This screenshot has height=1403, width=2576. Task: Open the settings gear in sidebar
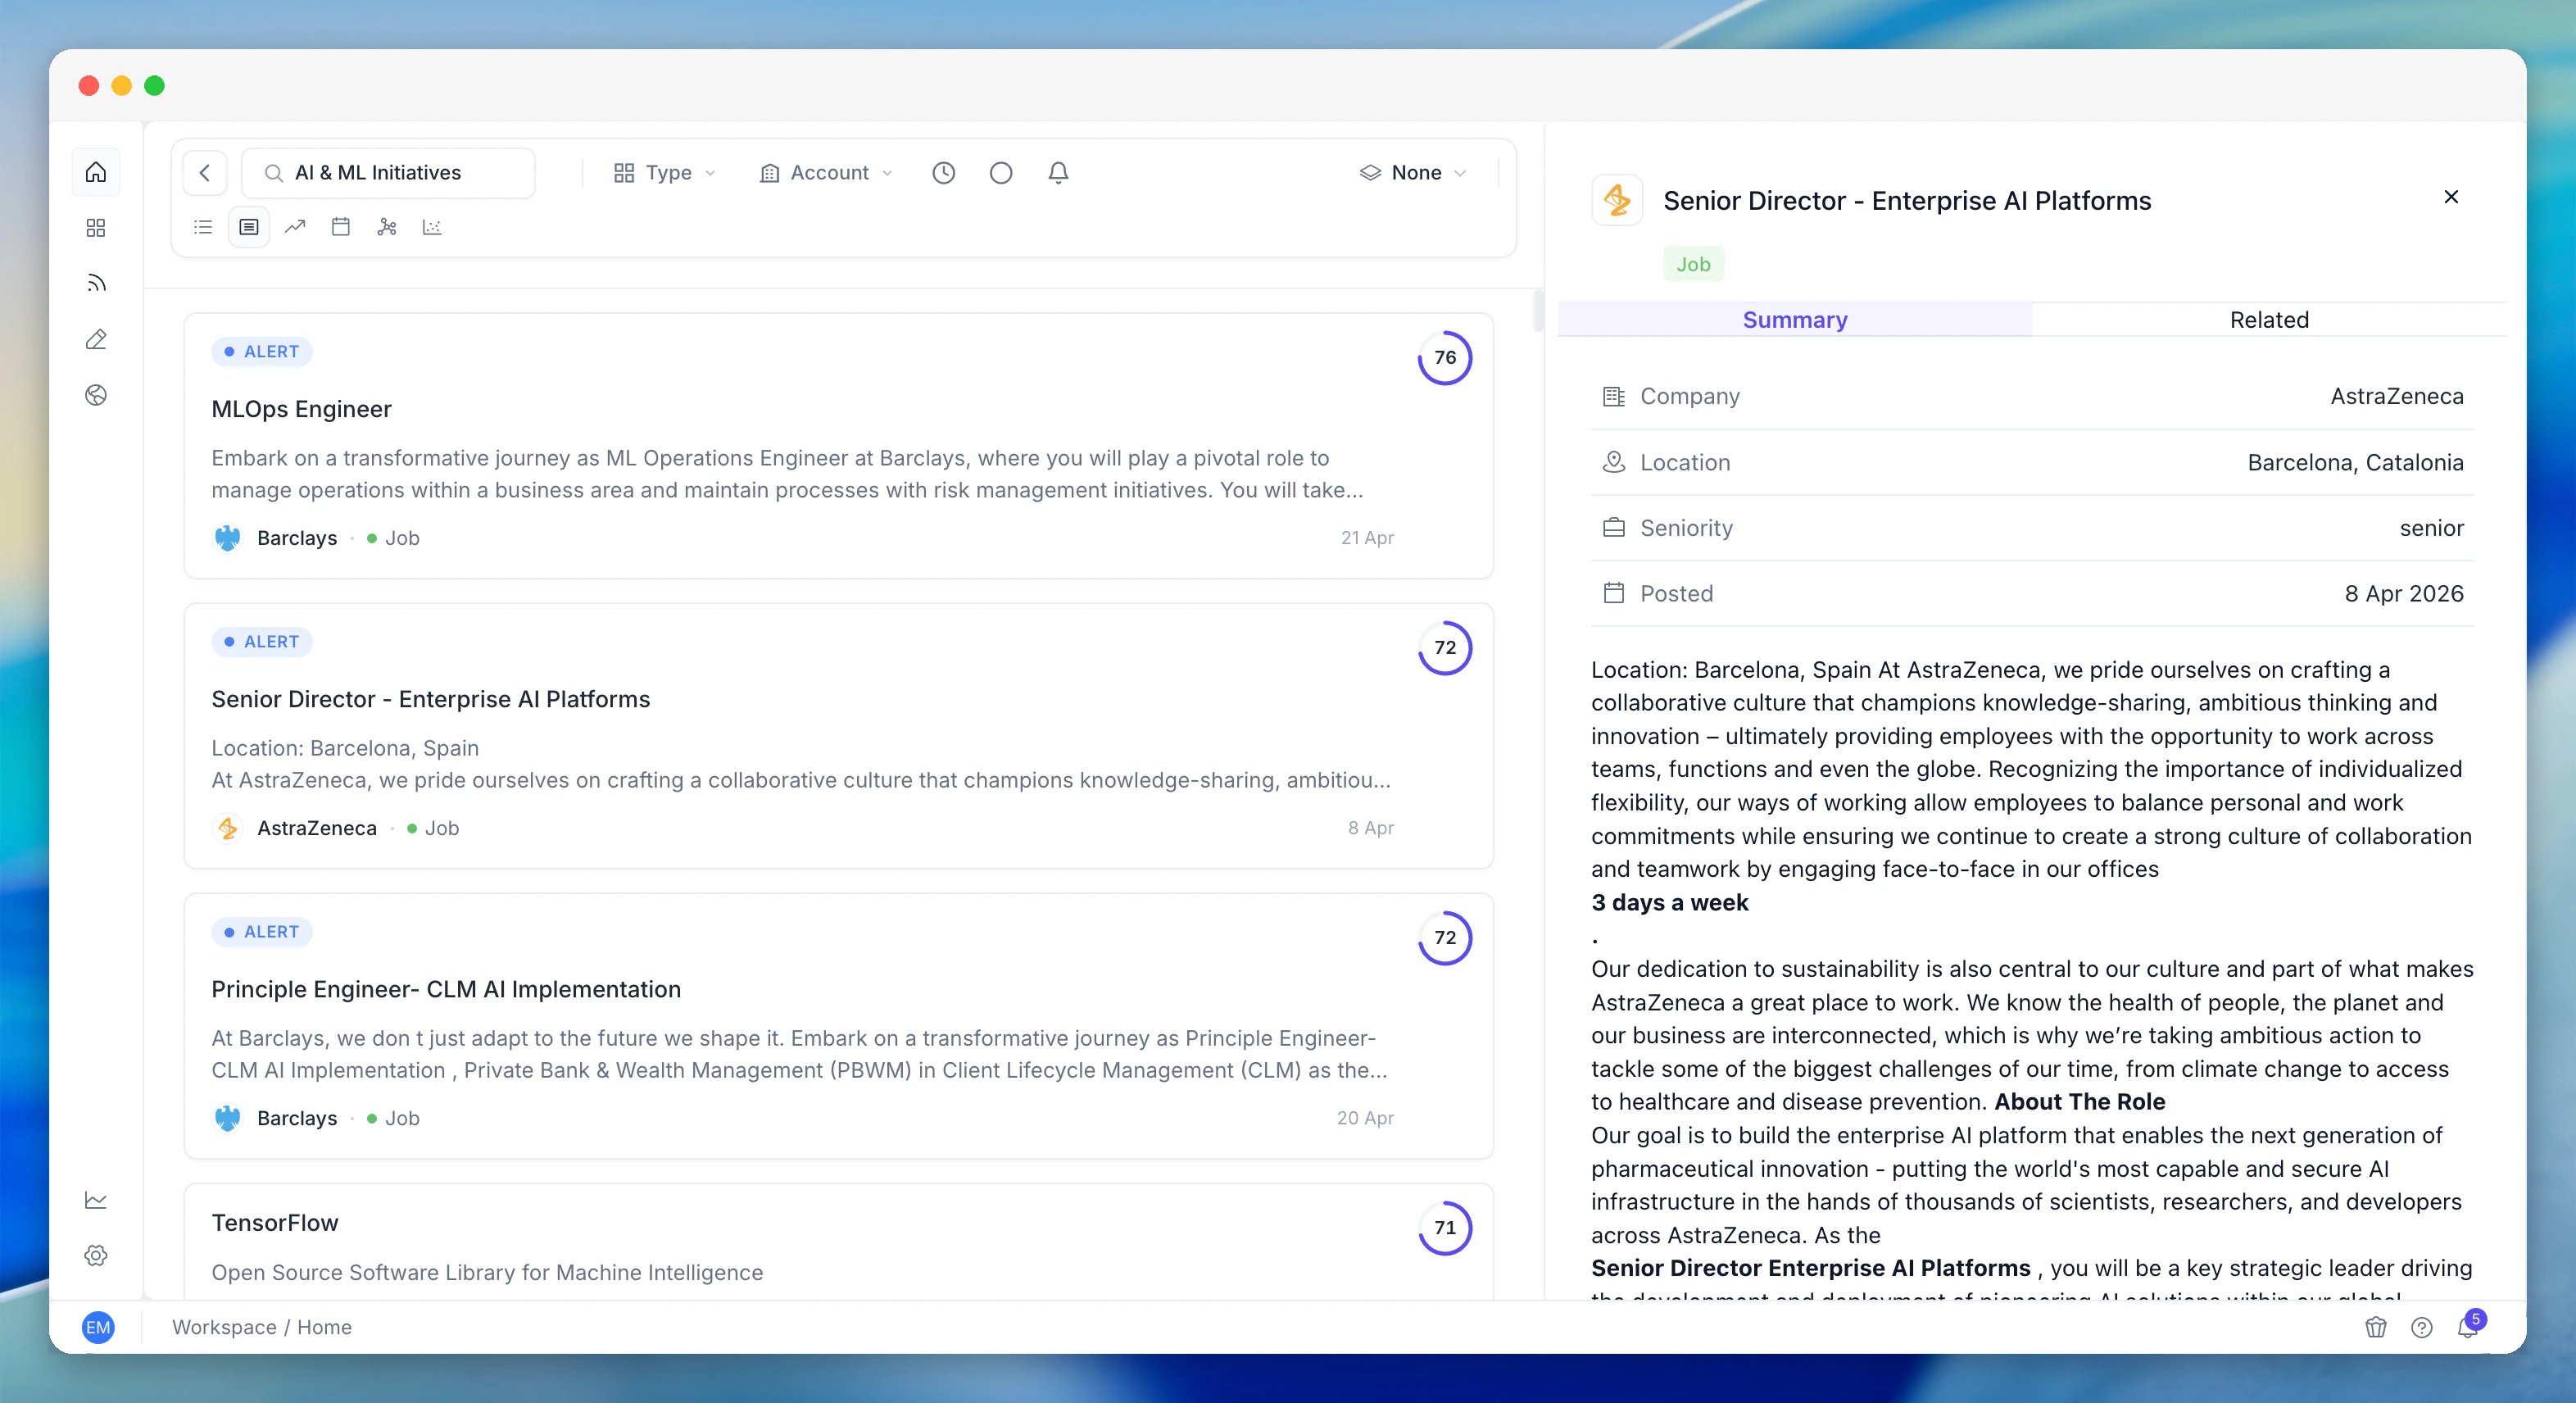point(96,1255)
